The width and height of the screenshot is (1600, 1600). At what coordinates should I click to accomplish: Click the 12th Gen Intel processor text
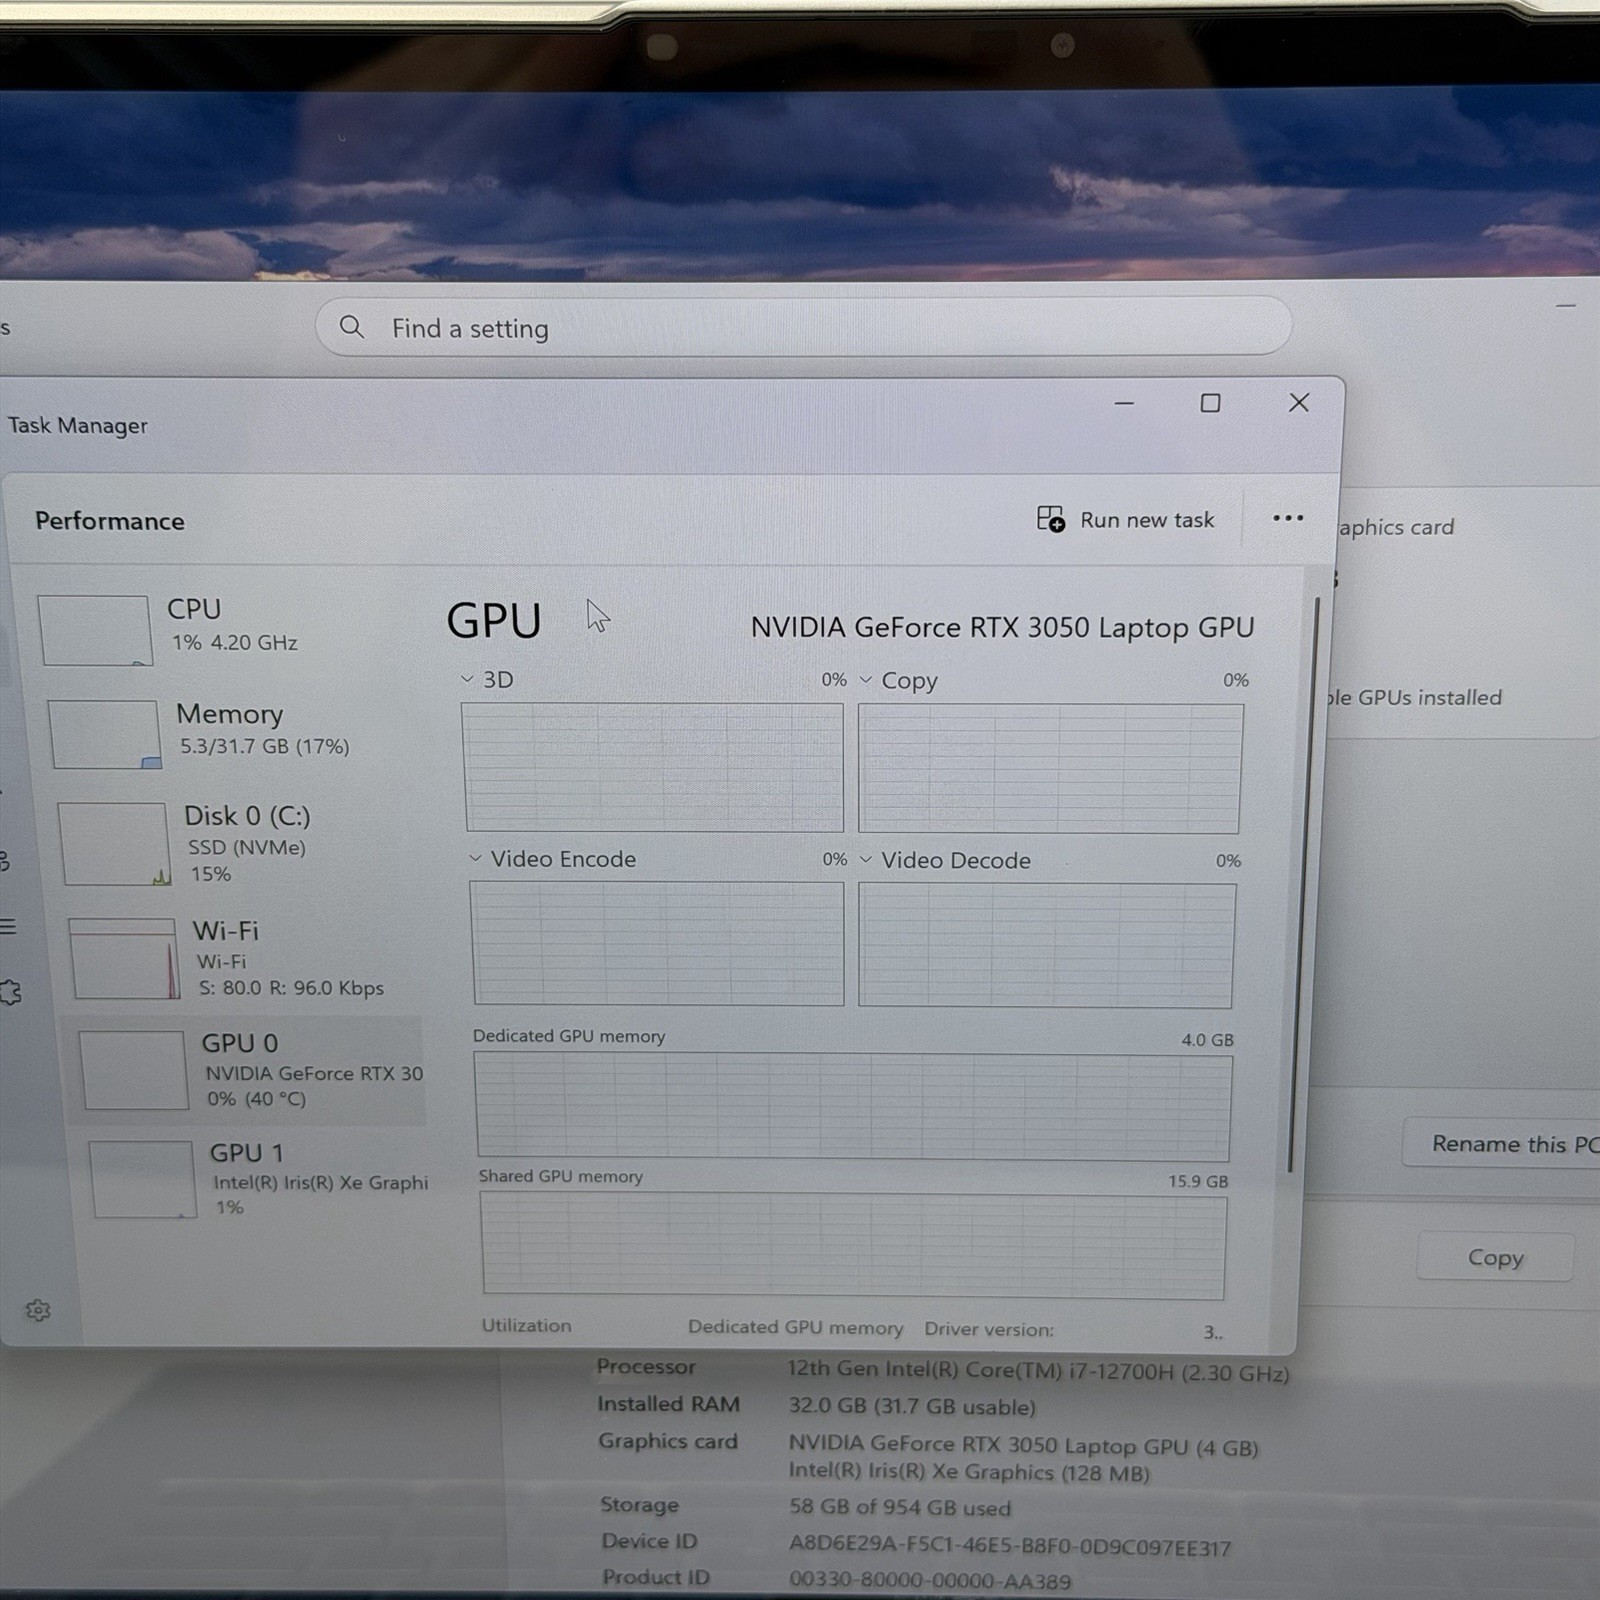coord(1038,1370)
